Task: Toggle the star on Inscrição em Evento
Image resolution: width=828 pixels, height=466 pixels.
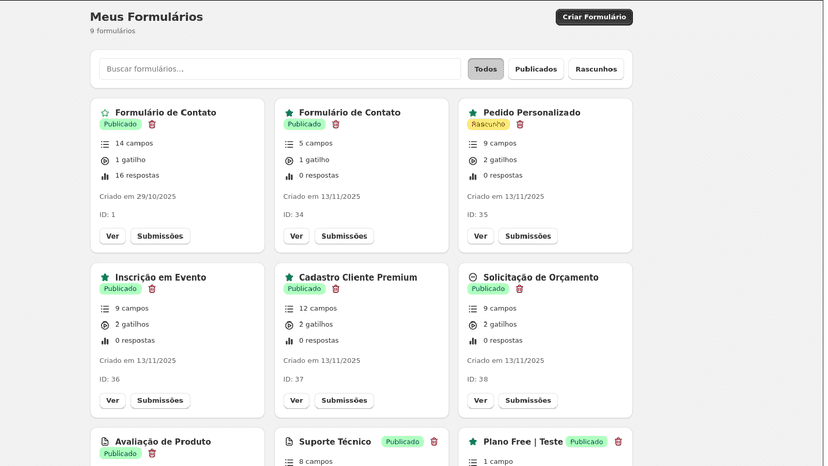Action: [x=105, y=277]
